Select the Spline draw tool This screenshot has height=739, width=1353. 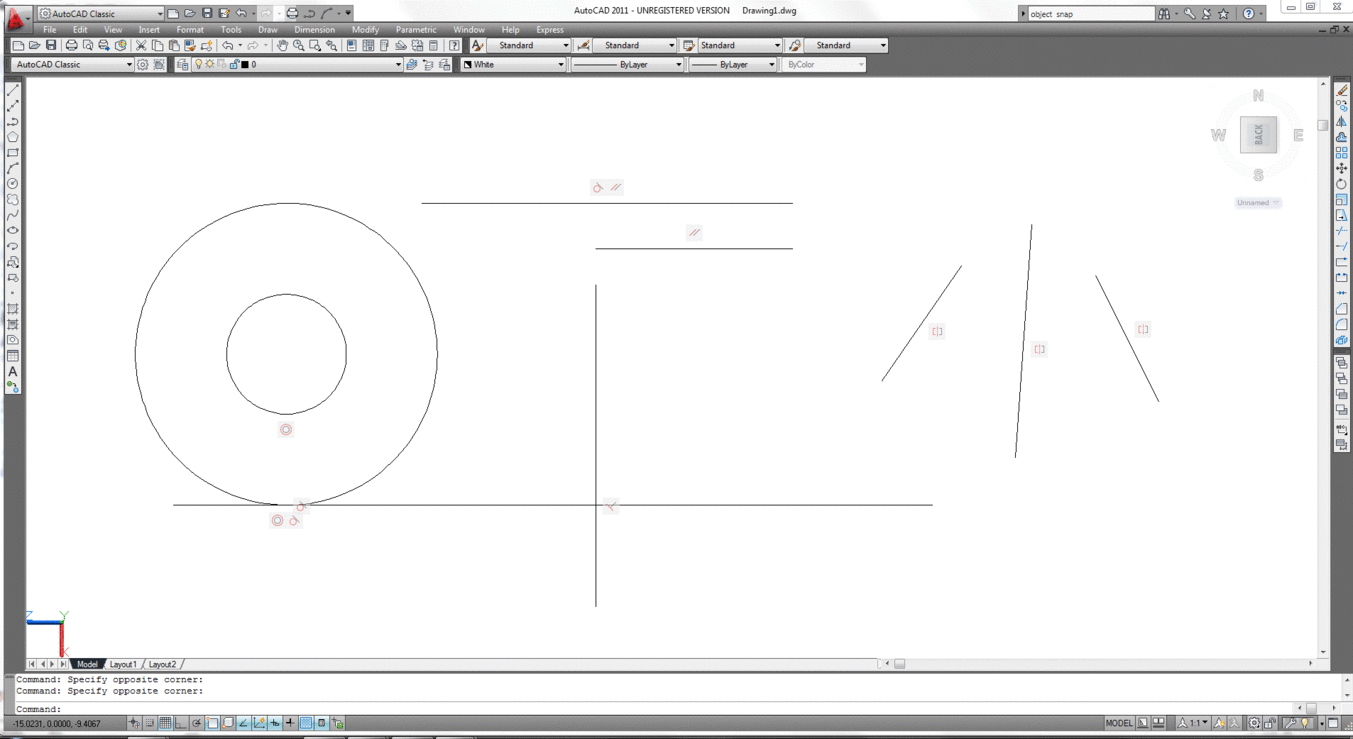pyautogui.click(x=13, y=215)
